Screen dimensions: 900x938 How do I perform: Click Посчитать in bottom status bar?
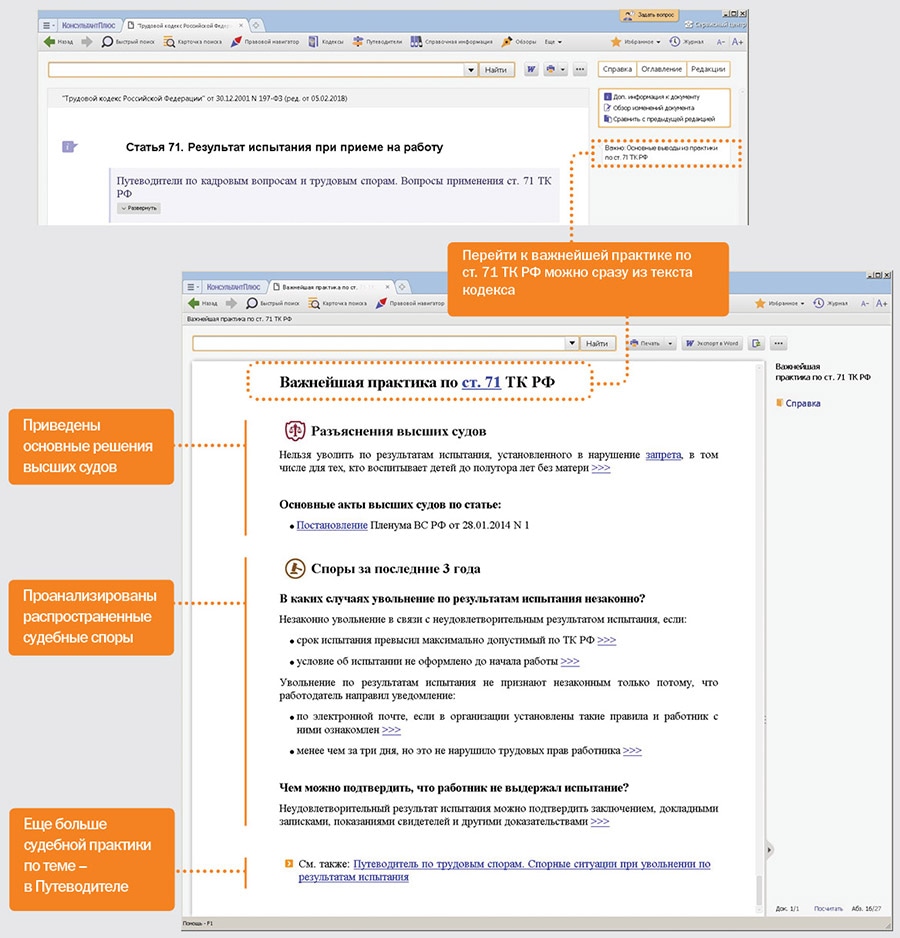828,908
